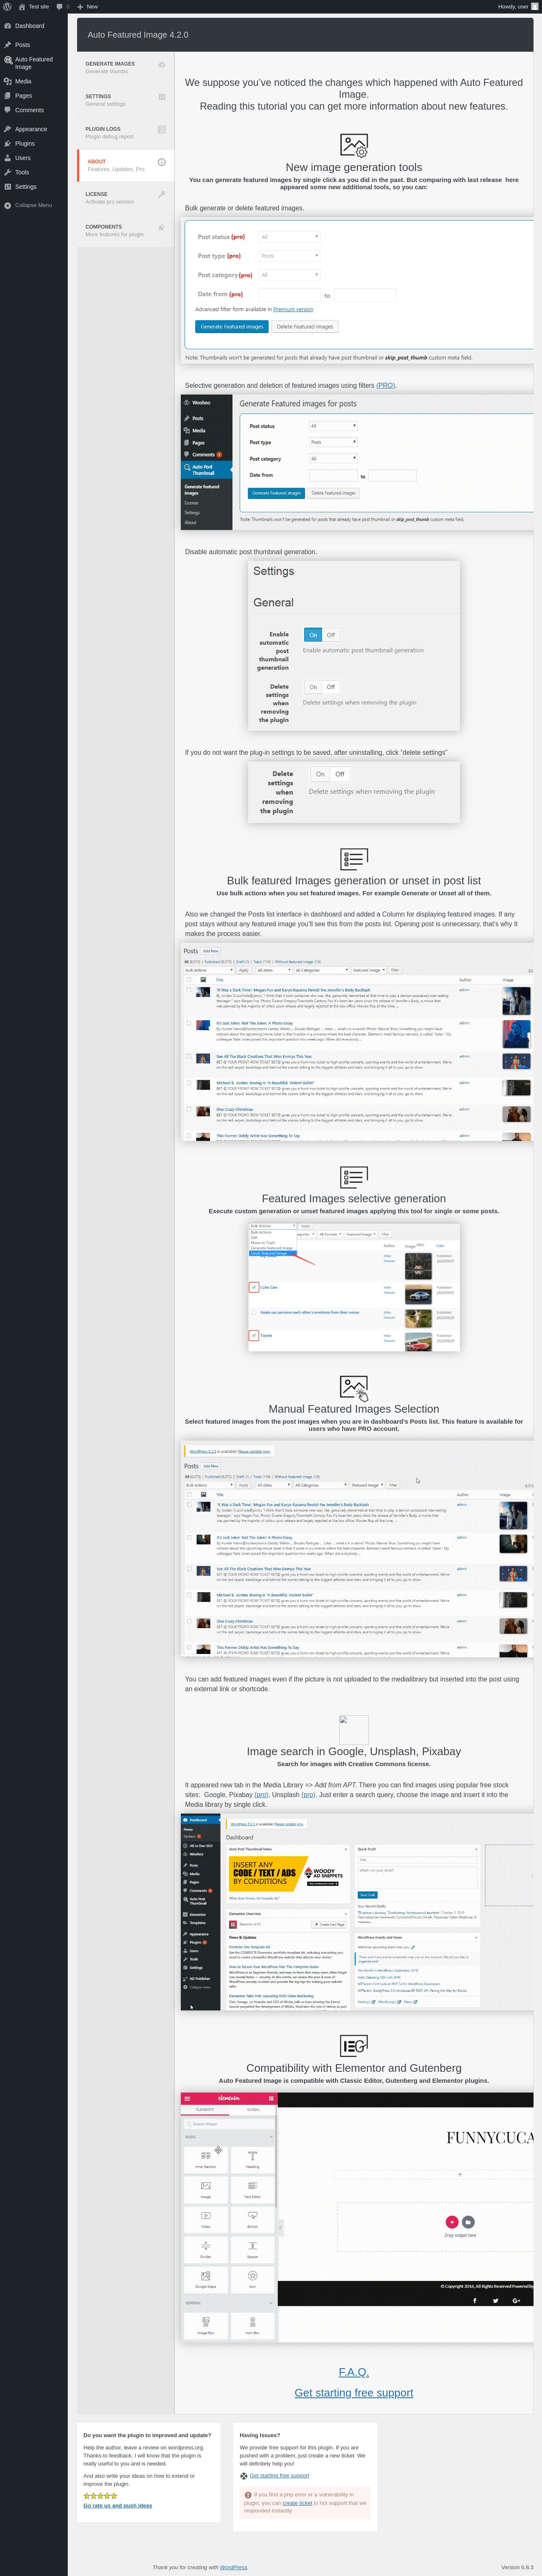
Task: Click the (pro) link after Unsplash
Action: click(x=308, y=1795)
